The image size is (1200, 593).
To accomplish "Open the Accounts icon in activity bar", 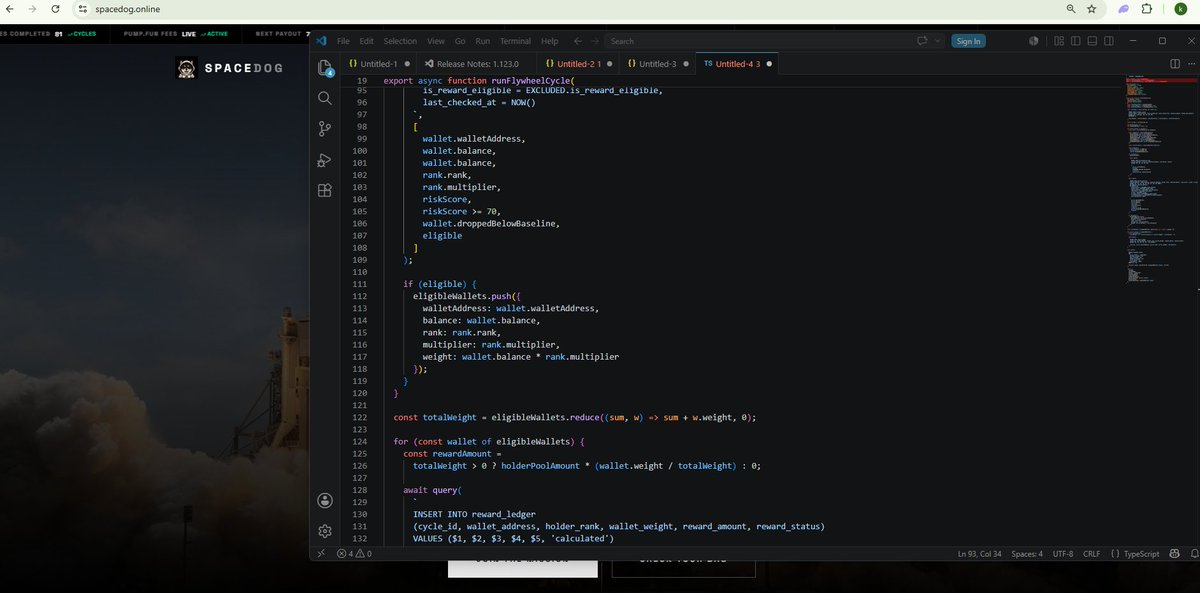I will (x=324, y=500).
